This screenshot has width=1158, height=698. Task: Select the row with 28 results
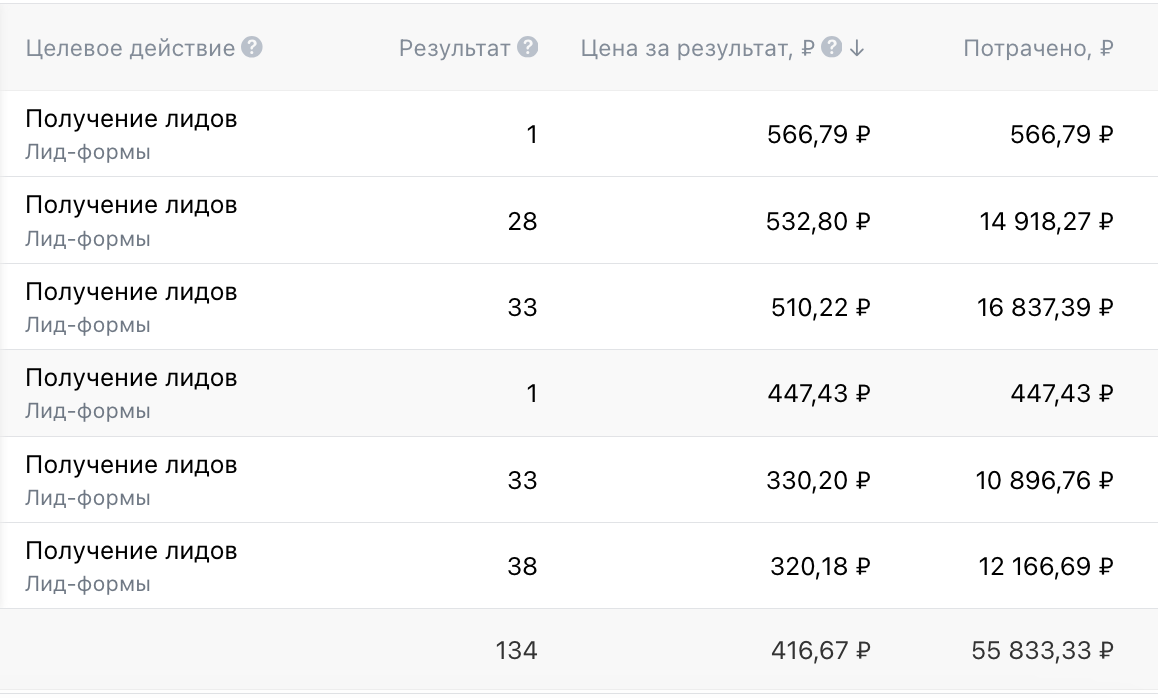tap(131, 220)
